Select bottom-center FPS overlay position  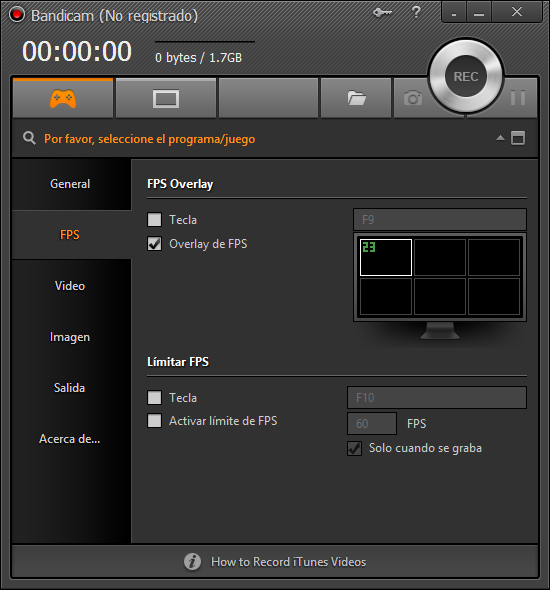pos(440,296)
